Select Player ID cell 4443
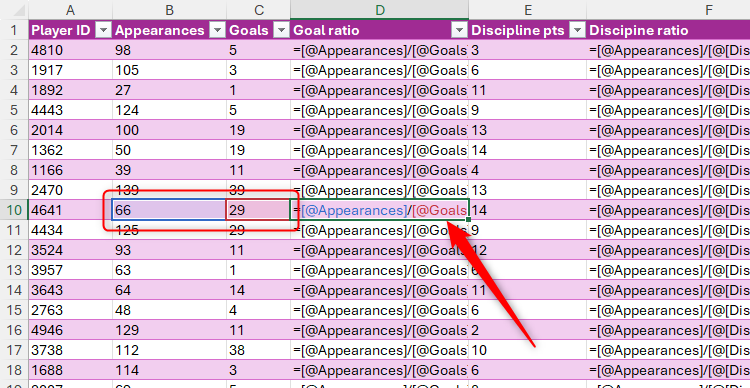The height and width of the screenshot is (388, 750). [x=70, y=110]
